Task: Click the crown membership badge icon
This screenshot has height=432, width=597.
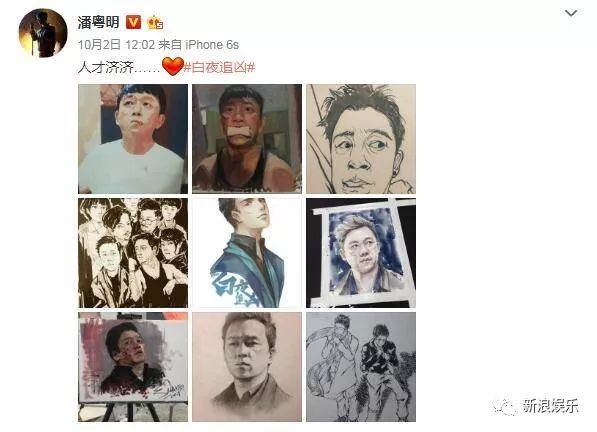Action: 155,22
